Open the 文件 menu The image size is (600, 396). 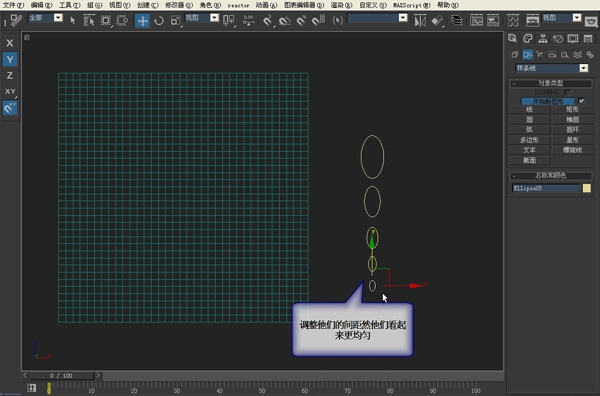pos(13,5)
